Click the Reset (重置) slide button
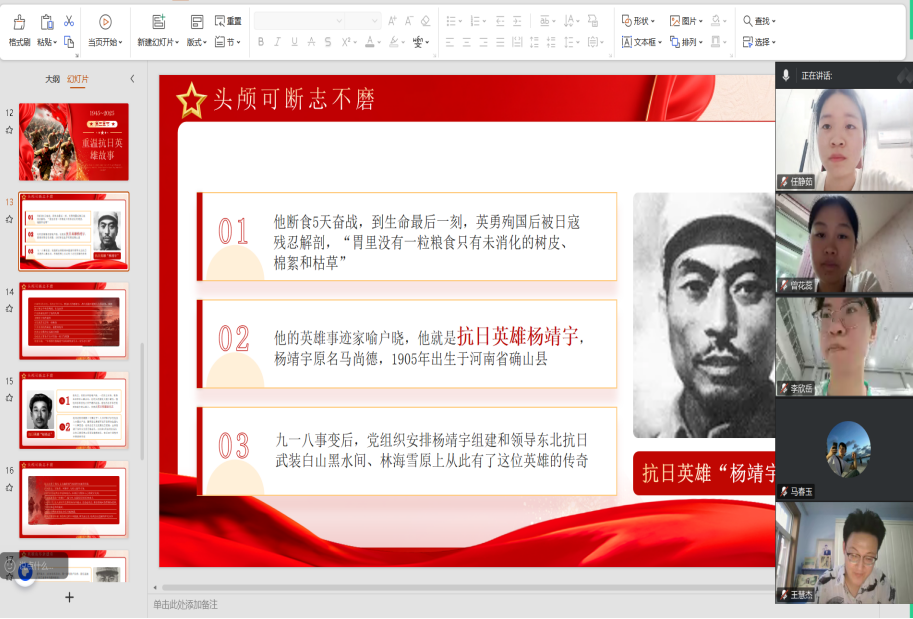The height and width of the screenshot is (619, 913). point(229,21)
